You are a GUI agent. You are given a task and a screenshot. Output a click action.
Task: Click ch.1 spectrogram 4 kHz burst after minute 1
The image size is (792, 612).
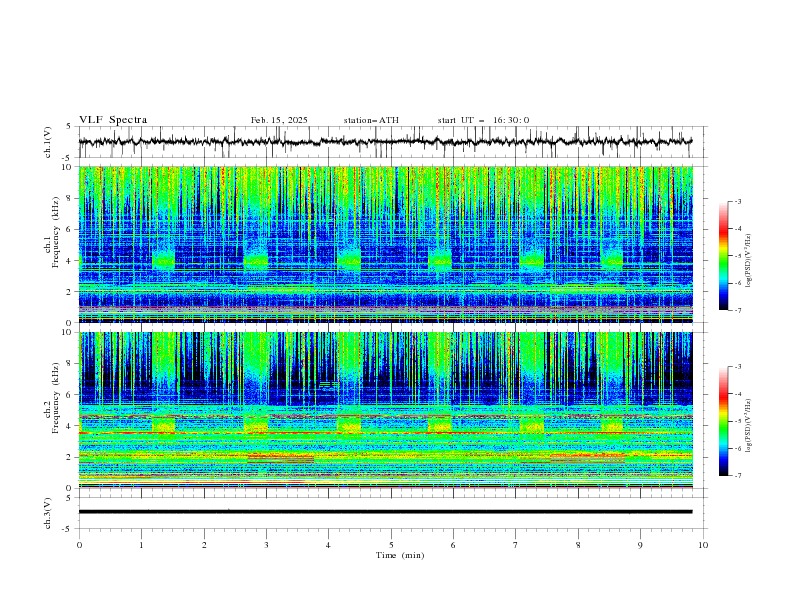(164, 260)
